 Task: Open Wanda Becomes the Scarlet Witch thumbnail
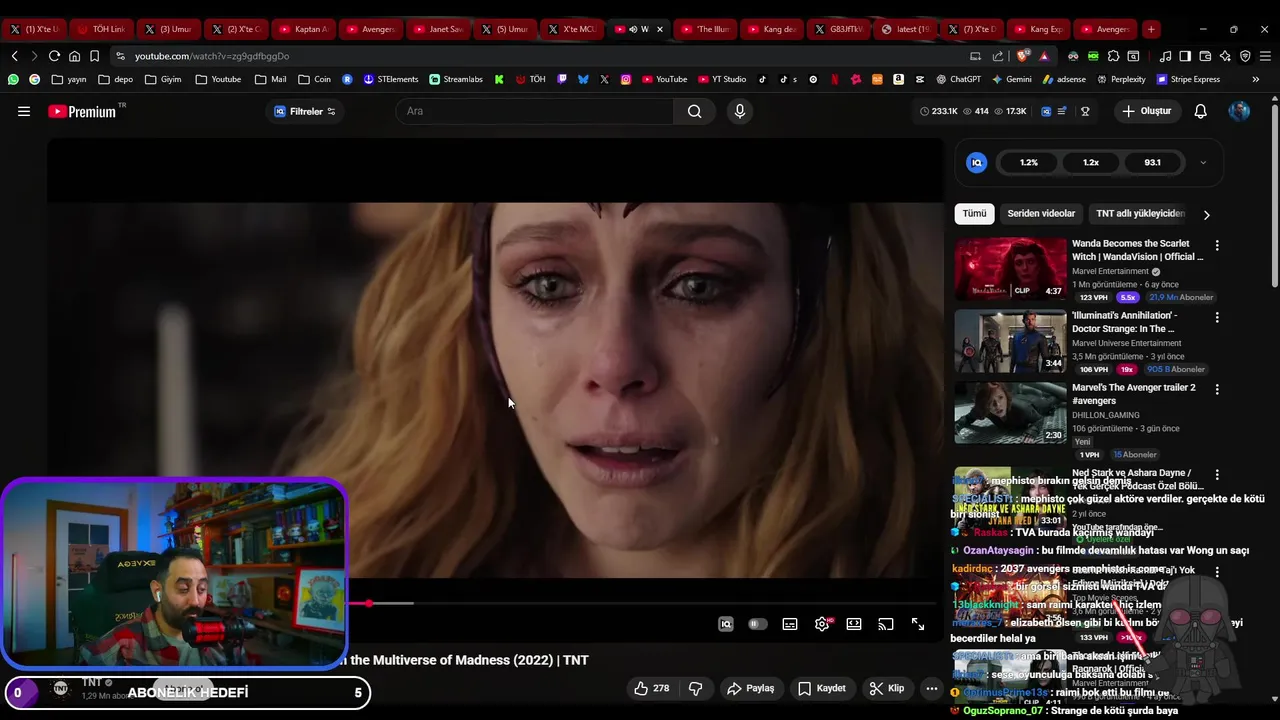point(1010,269)
